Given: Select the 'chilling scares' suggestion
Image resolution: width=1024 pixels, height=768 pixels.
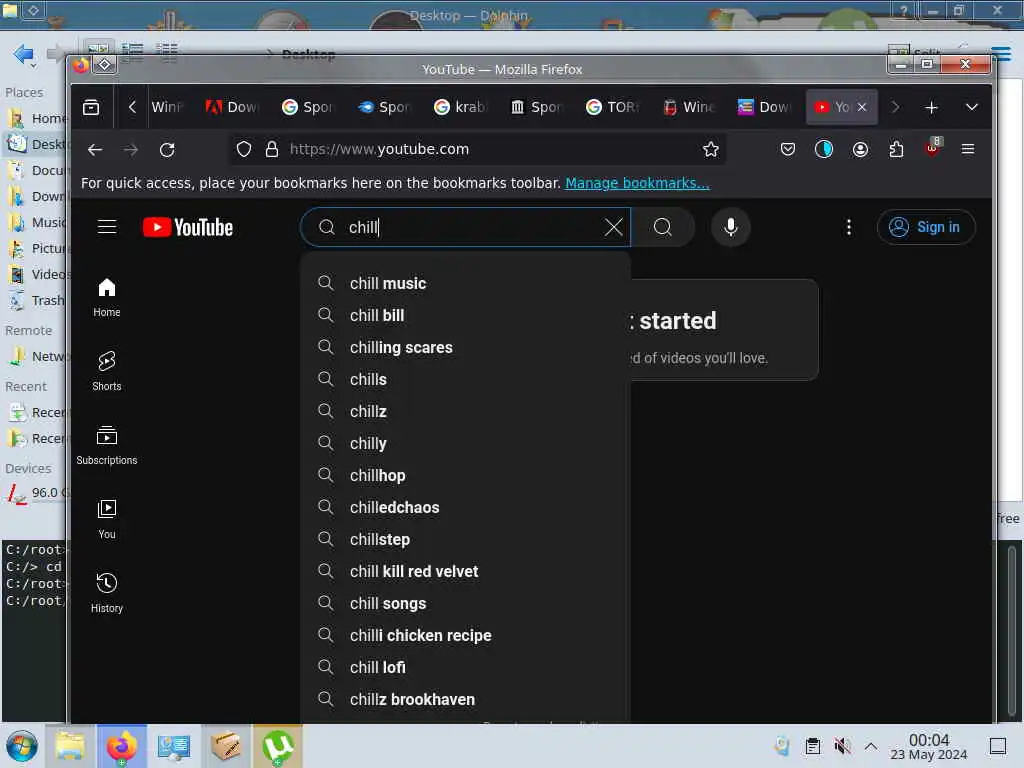Looking at the screenshot, I should [x=466, y=347].
